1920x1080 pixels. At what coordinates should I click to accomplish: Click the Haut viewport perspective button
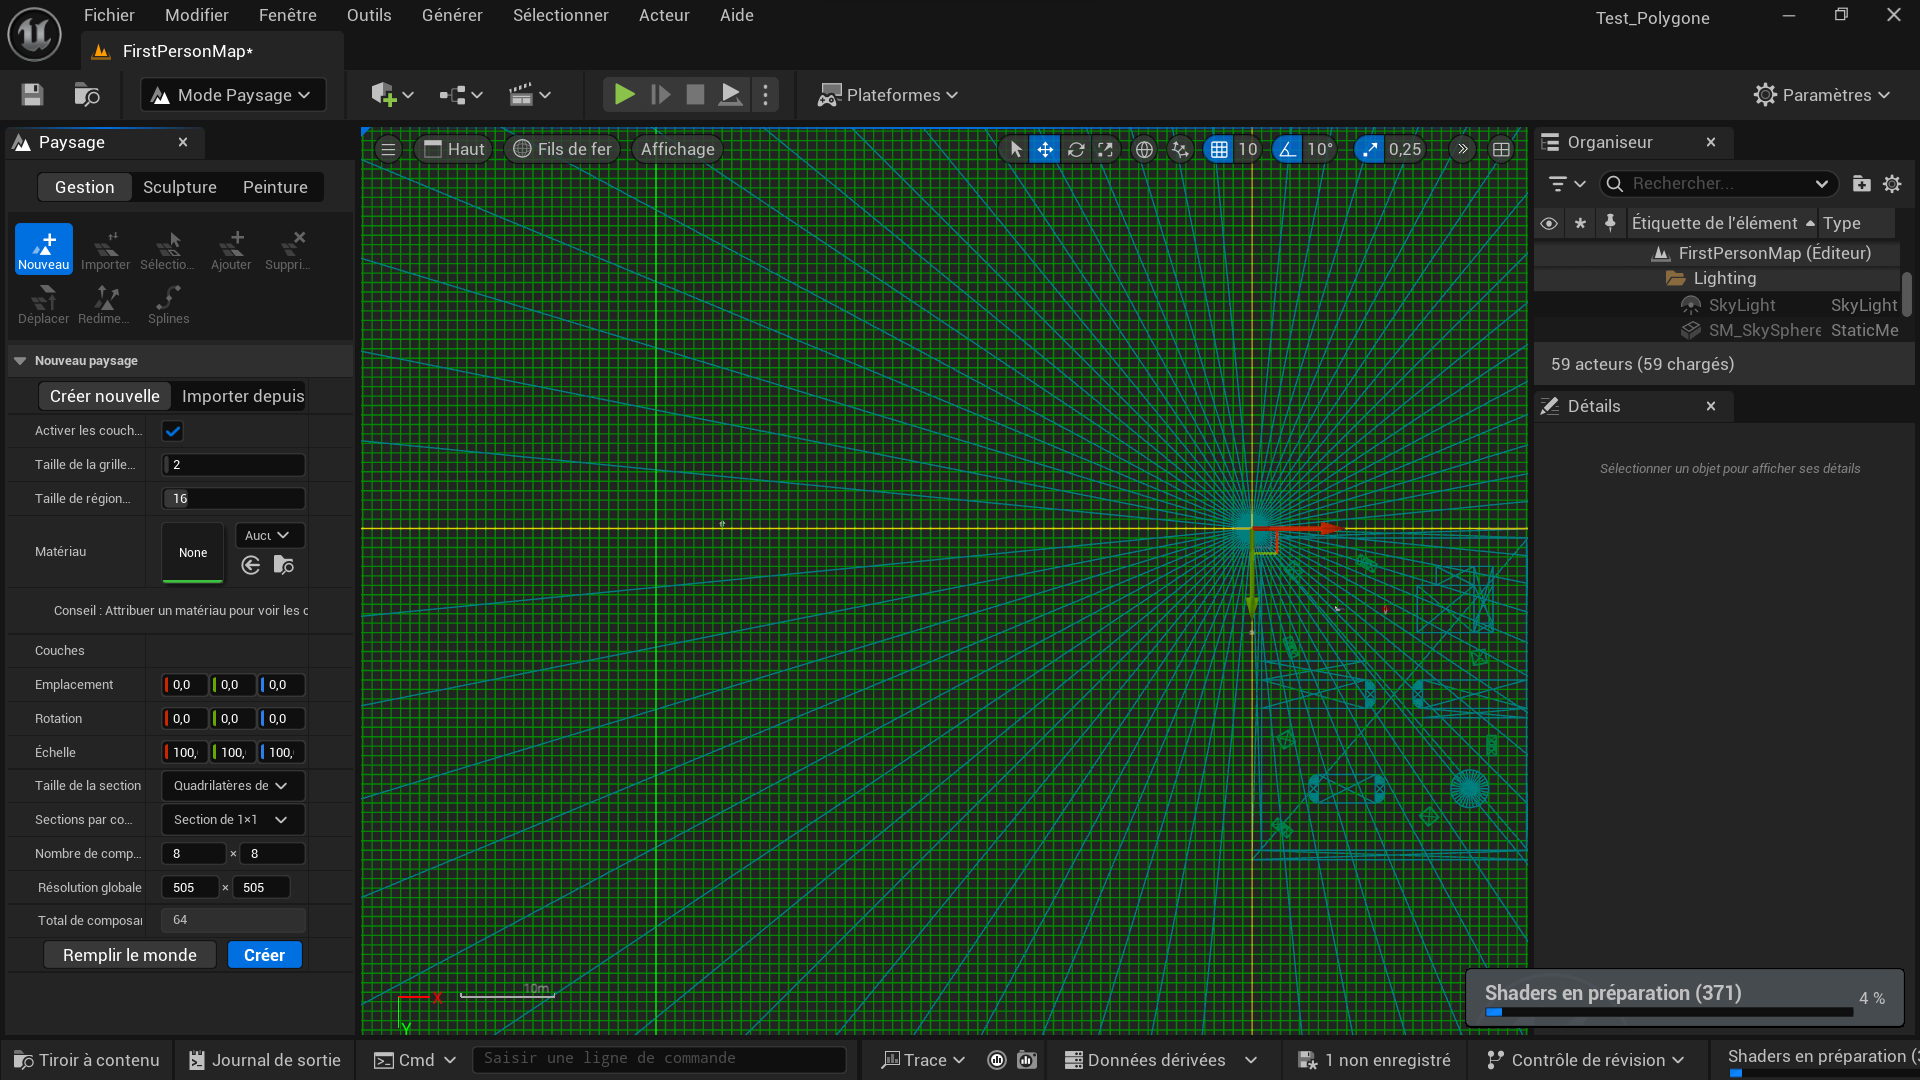tap(454, 149)
